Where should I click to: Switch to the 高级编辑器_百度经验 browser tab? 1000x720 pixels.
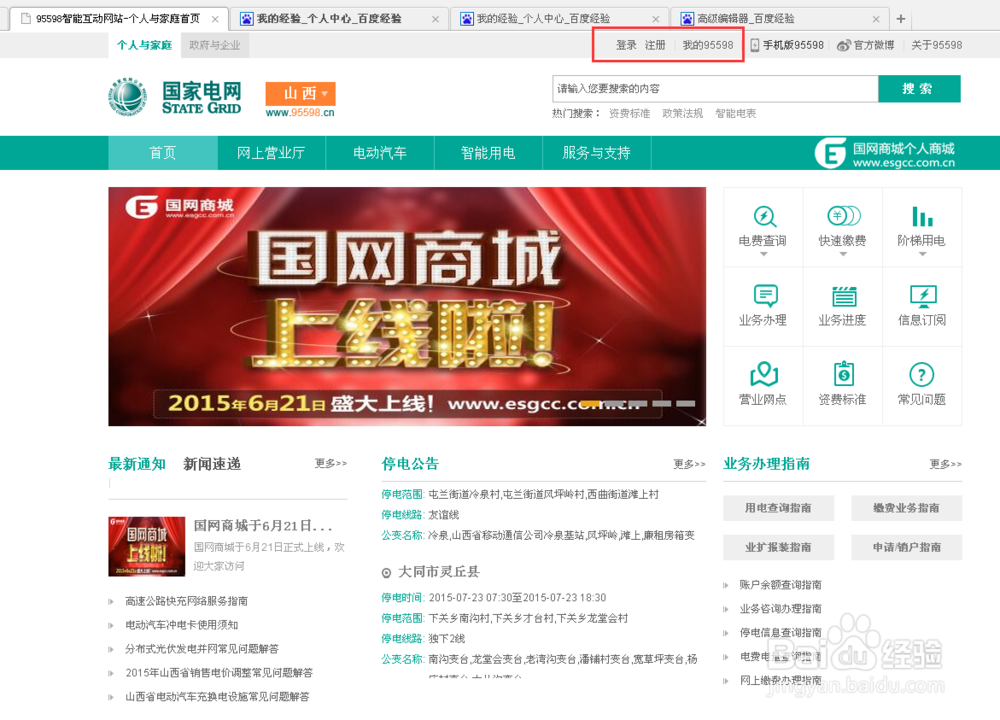click(x=778, y=18)
